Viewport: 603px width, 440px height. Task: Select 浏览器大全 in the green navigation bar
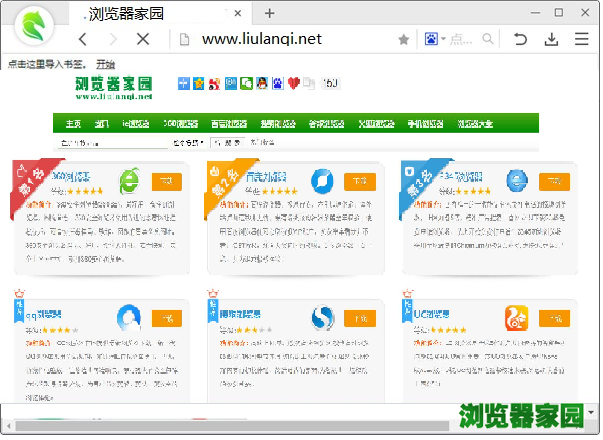[x=474, y=124]
